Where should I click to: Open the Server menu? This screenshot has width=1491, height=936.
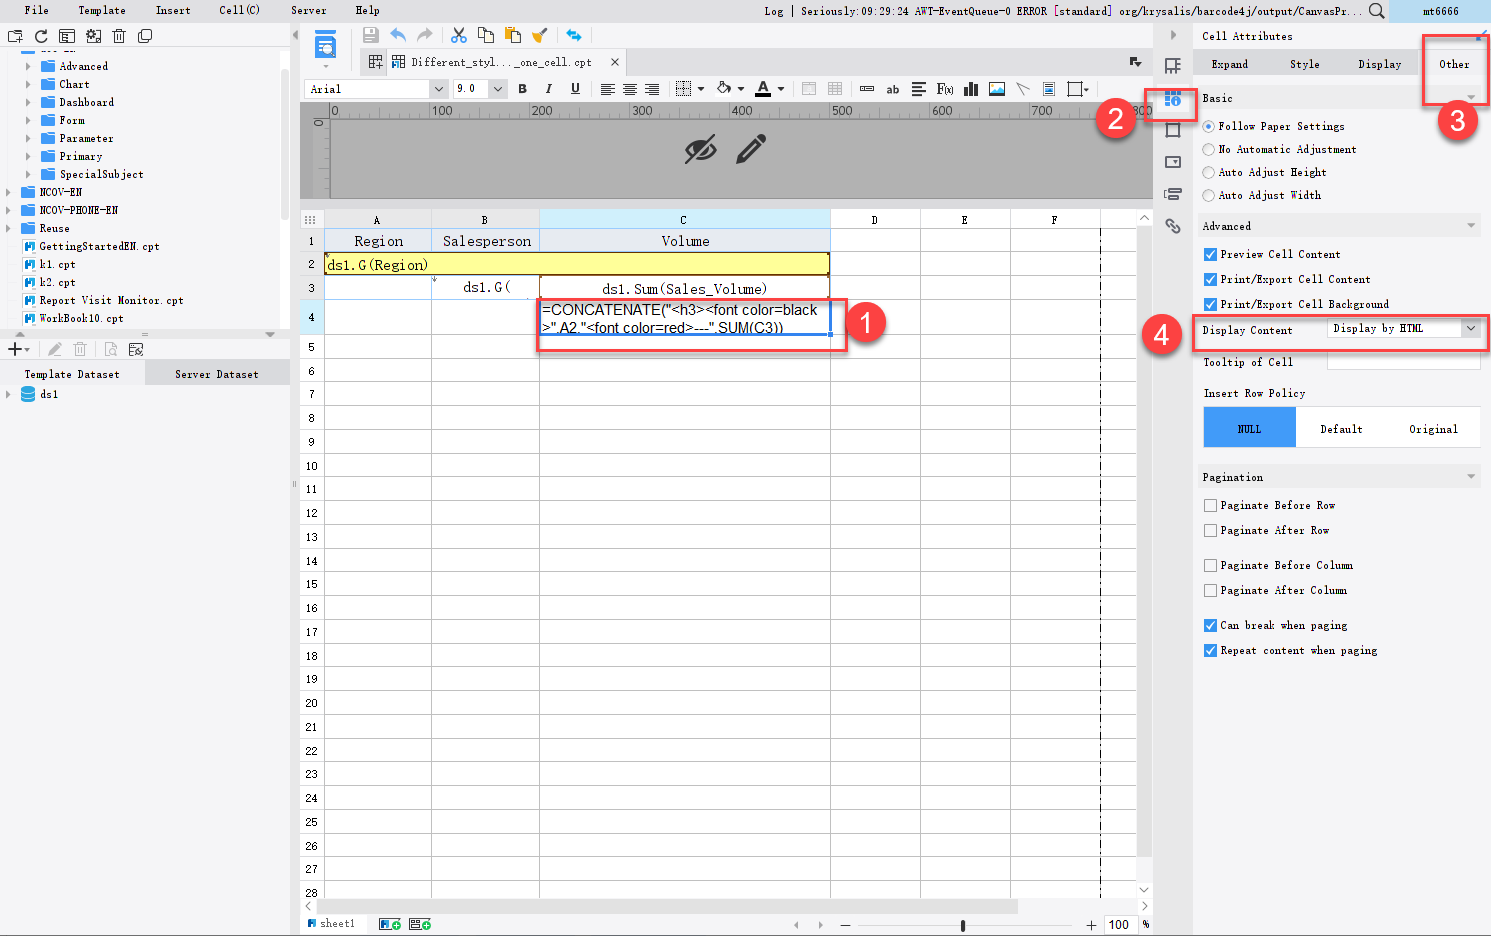pos(308,10)
